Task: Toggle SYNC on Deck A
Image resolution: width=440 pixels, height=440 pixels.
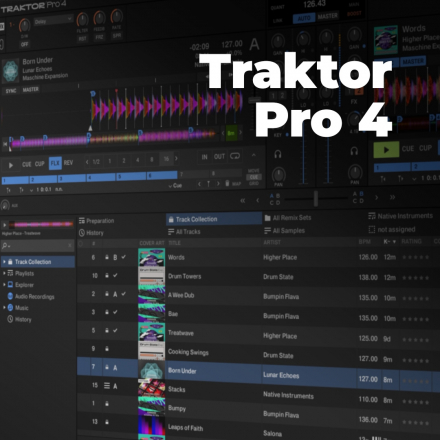Action: (x=11, y=91)
